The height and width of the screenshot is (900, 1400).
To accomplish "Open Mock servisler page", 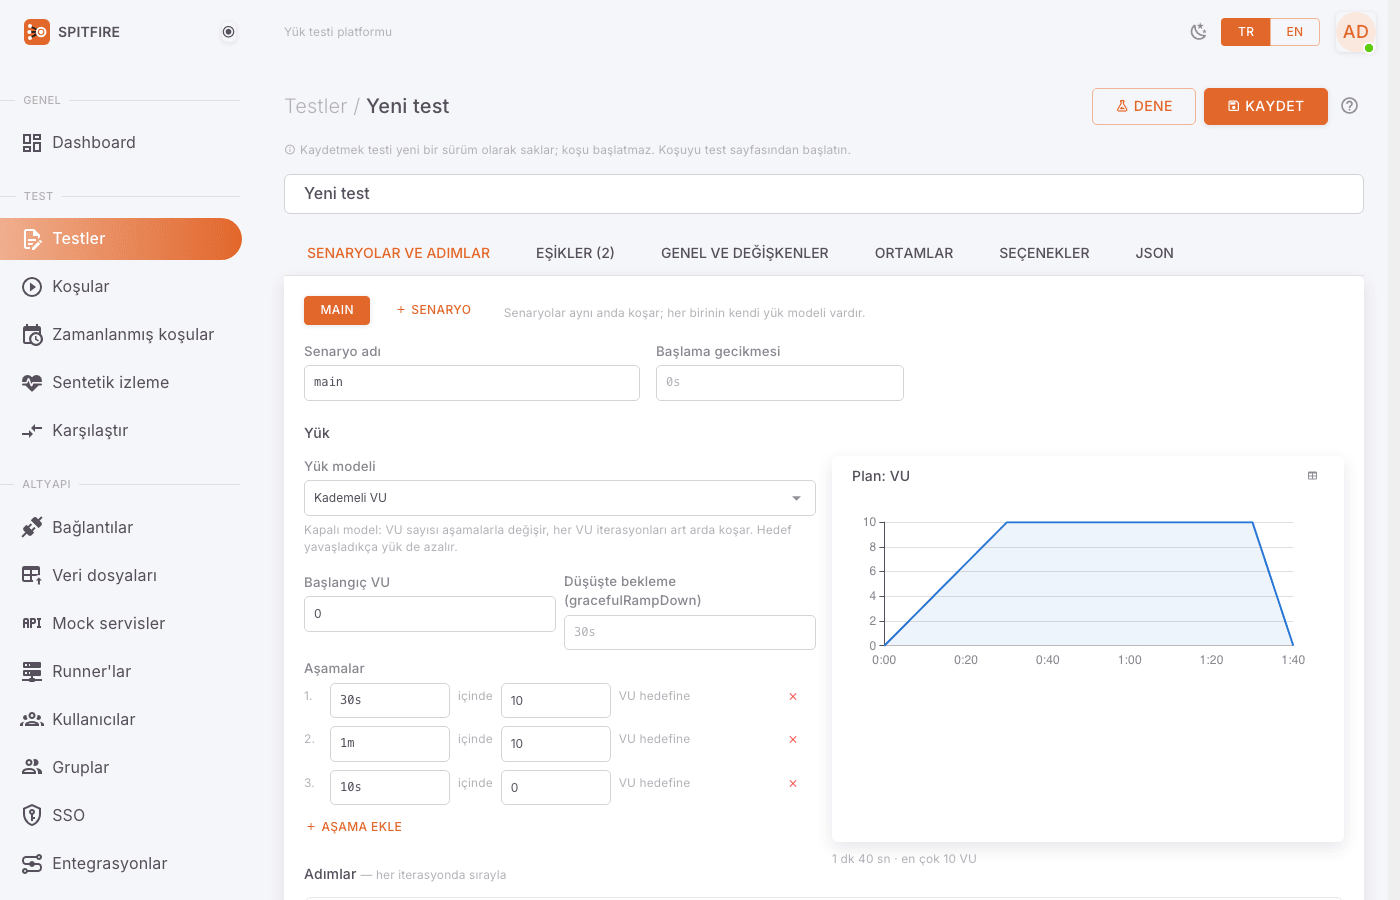I will (x=121, y=624).
